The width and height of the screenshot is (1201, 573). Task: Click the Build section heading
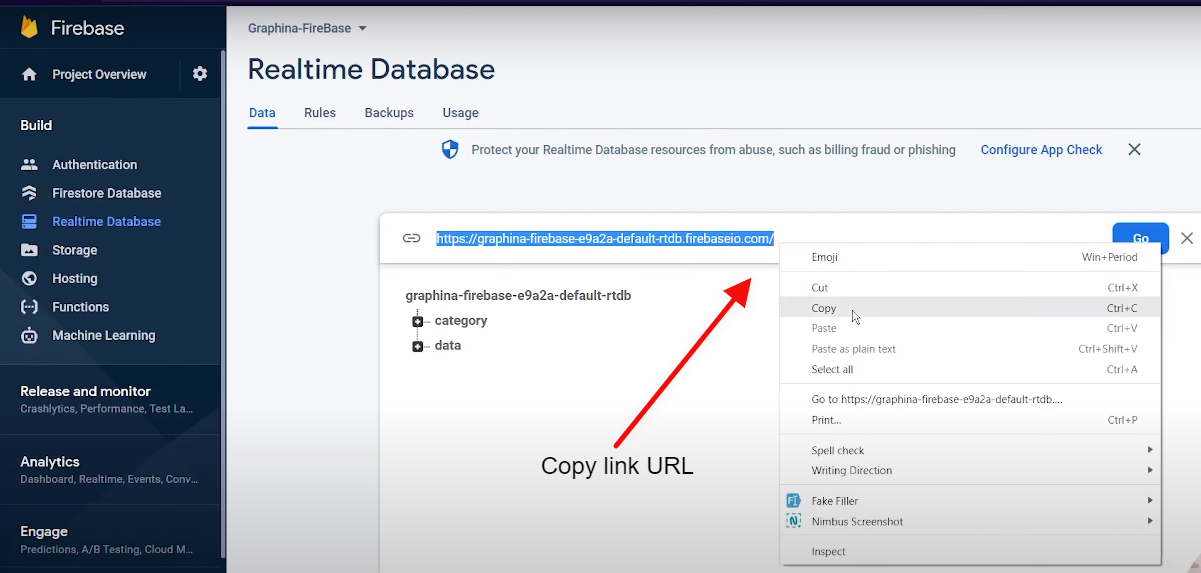tap(36, 125)
